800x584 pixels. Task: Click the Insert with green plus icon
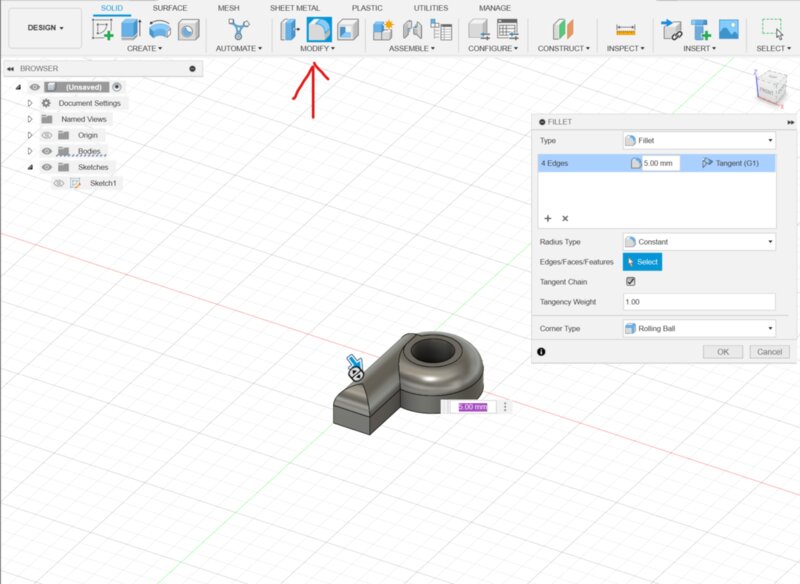click(x=700, y=30)
